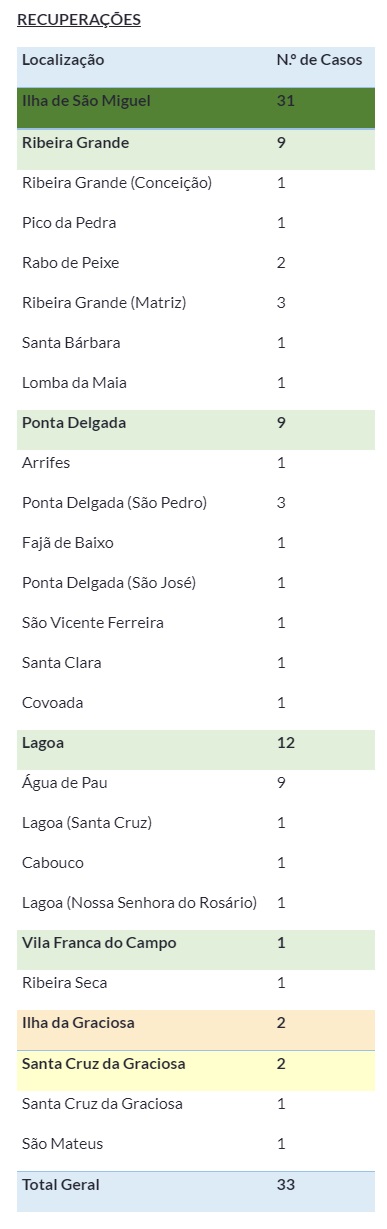Click the Ribeira Grande (Matriz) row
Viewport: 387px width, 1229px height.
pyautogui.click(x=196, y=302)
